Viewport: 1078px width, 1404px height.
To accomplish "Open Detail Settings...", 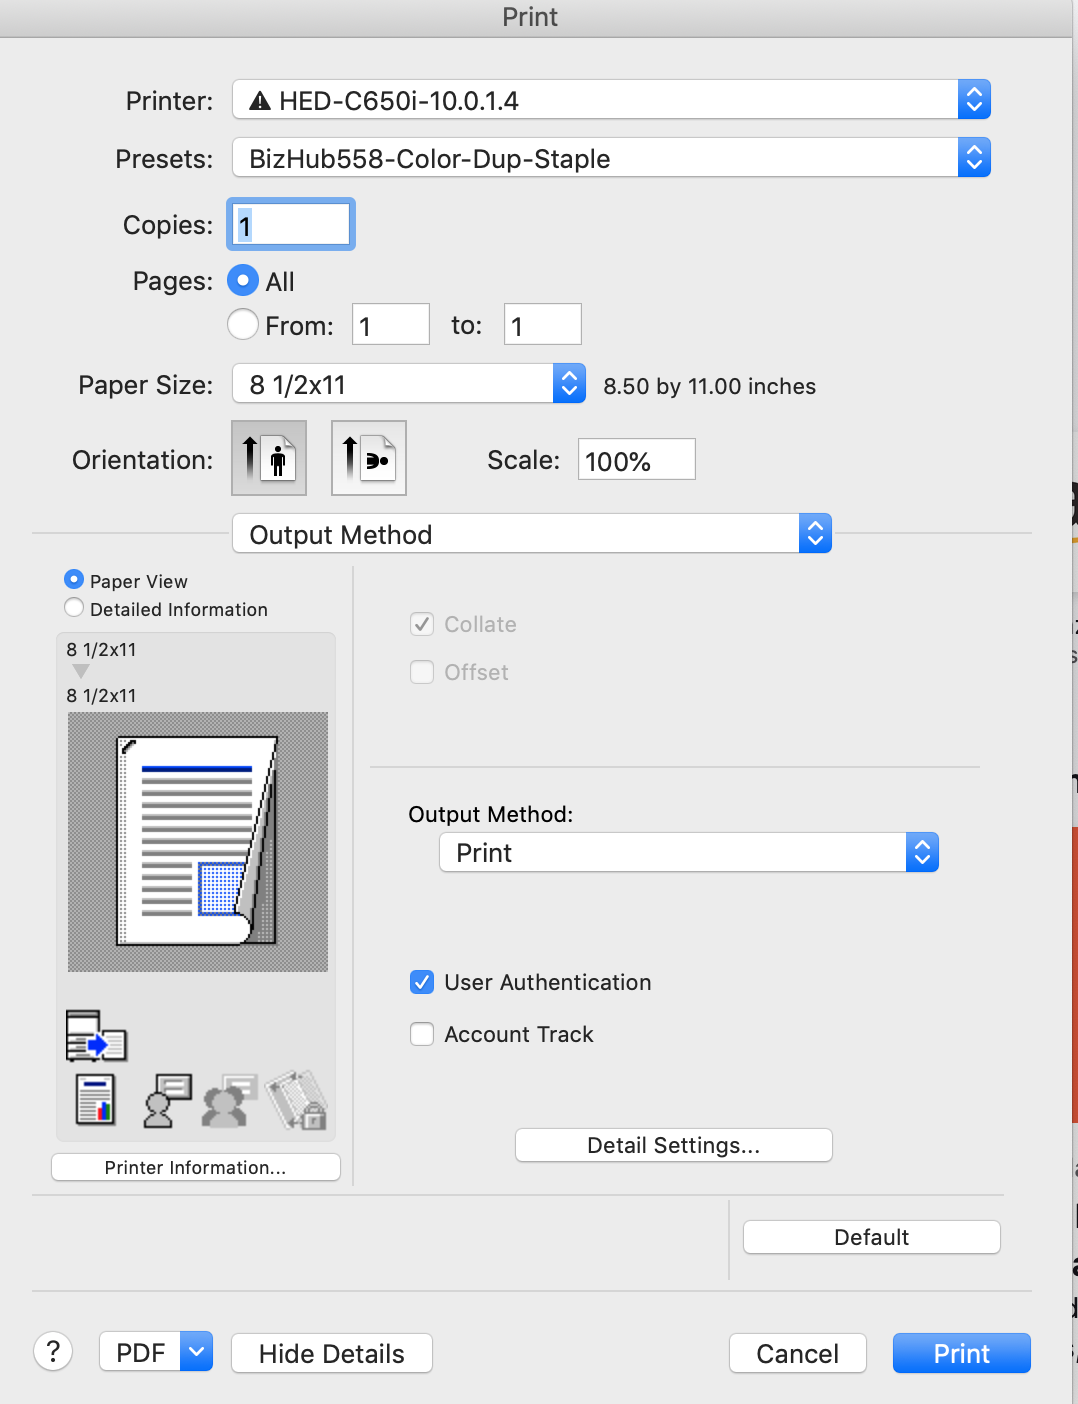I will point(674,1145).
